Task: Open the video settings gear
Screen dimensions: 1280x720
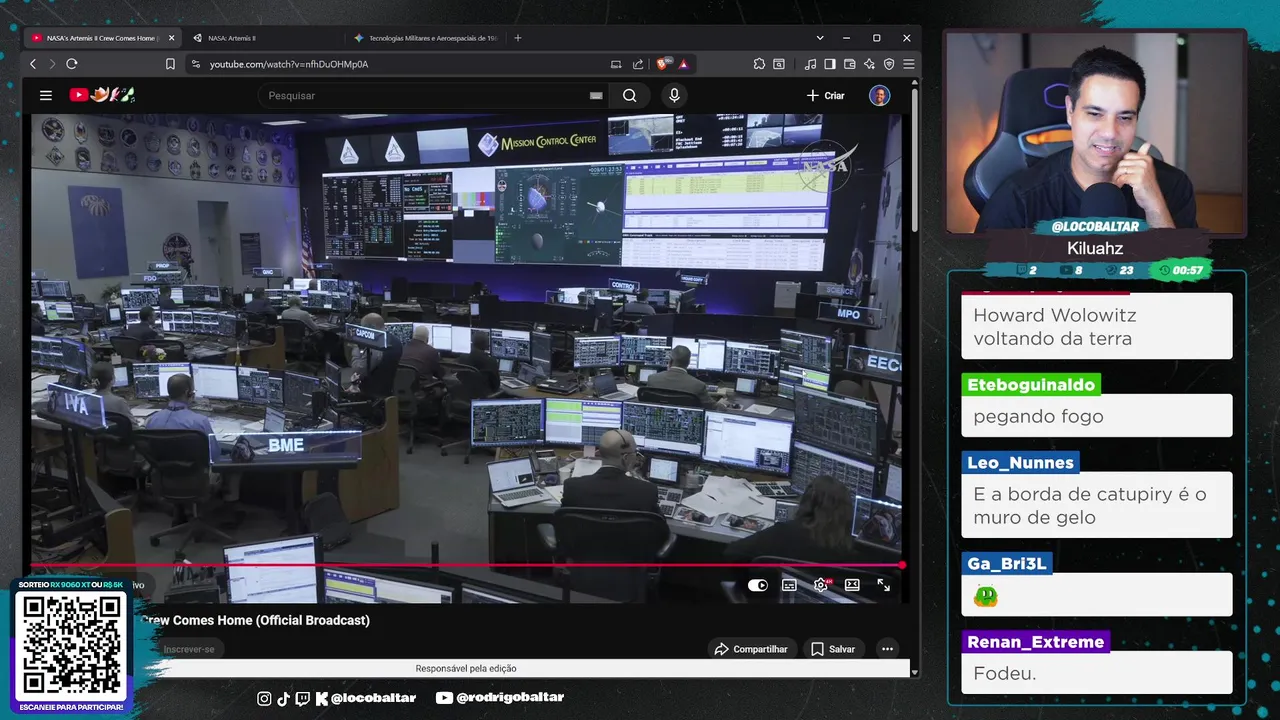Action: click(x=821, y=585)
